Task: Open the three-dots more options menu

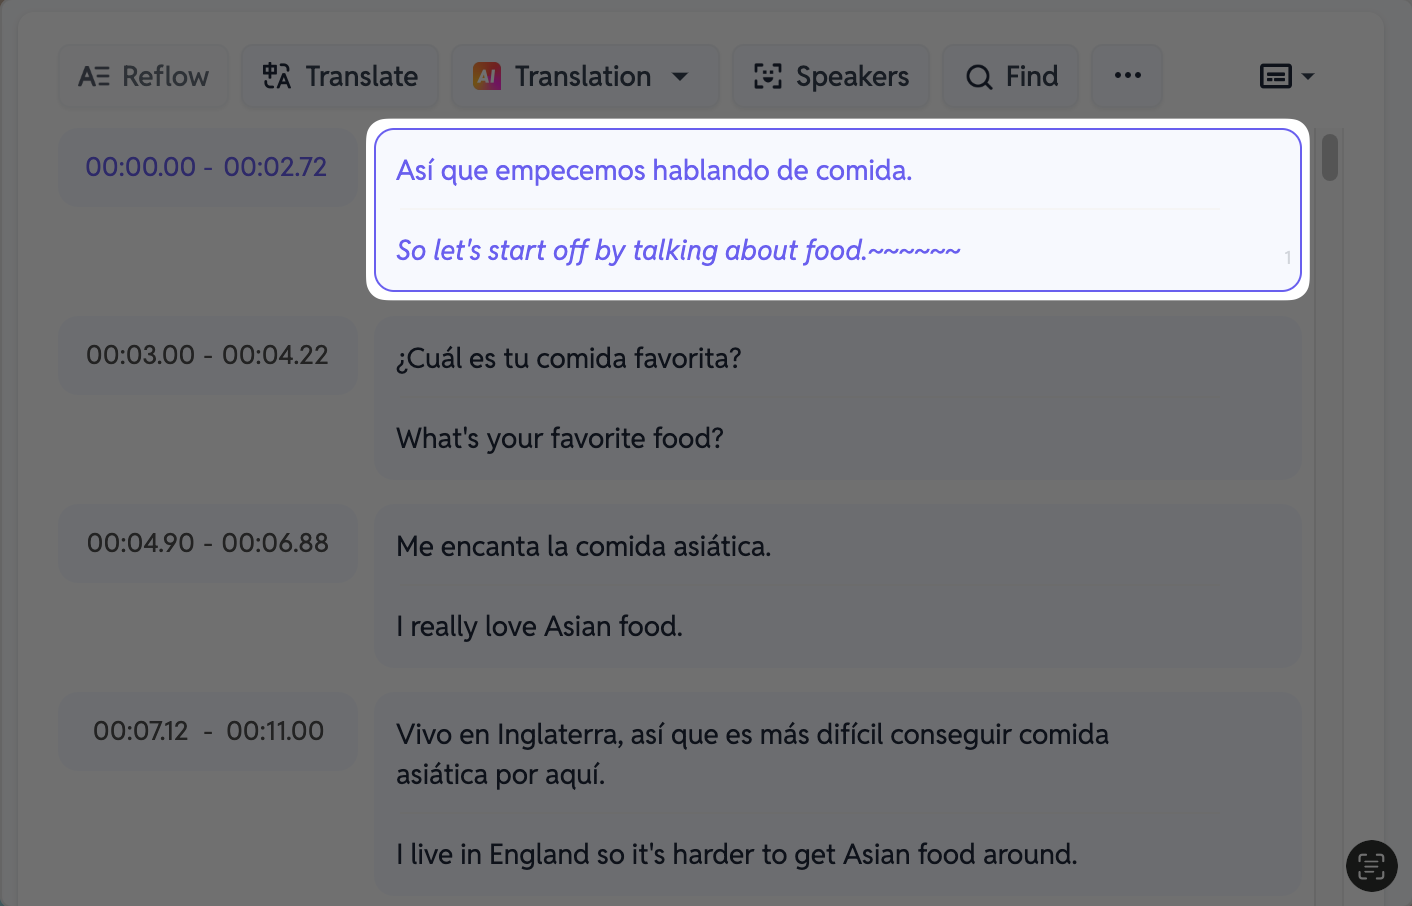Action: point(1127,76)
